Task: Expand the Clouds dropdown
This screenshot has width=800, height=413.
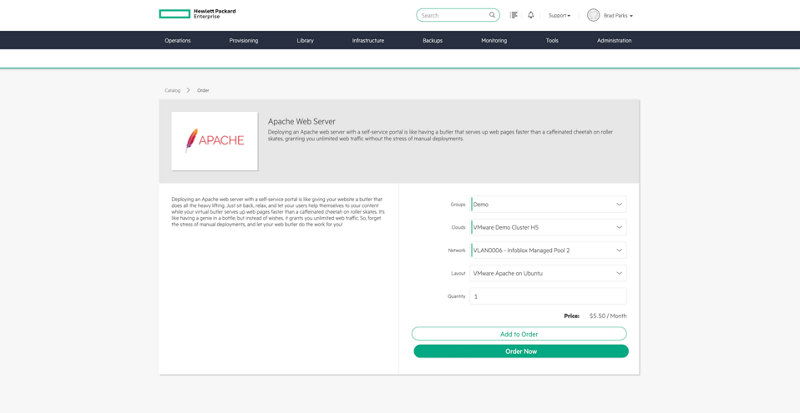Action: [548, 227]
